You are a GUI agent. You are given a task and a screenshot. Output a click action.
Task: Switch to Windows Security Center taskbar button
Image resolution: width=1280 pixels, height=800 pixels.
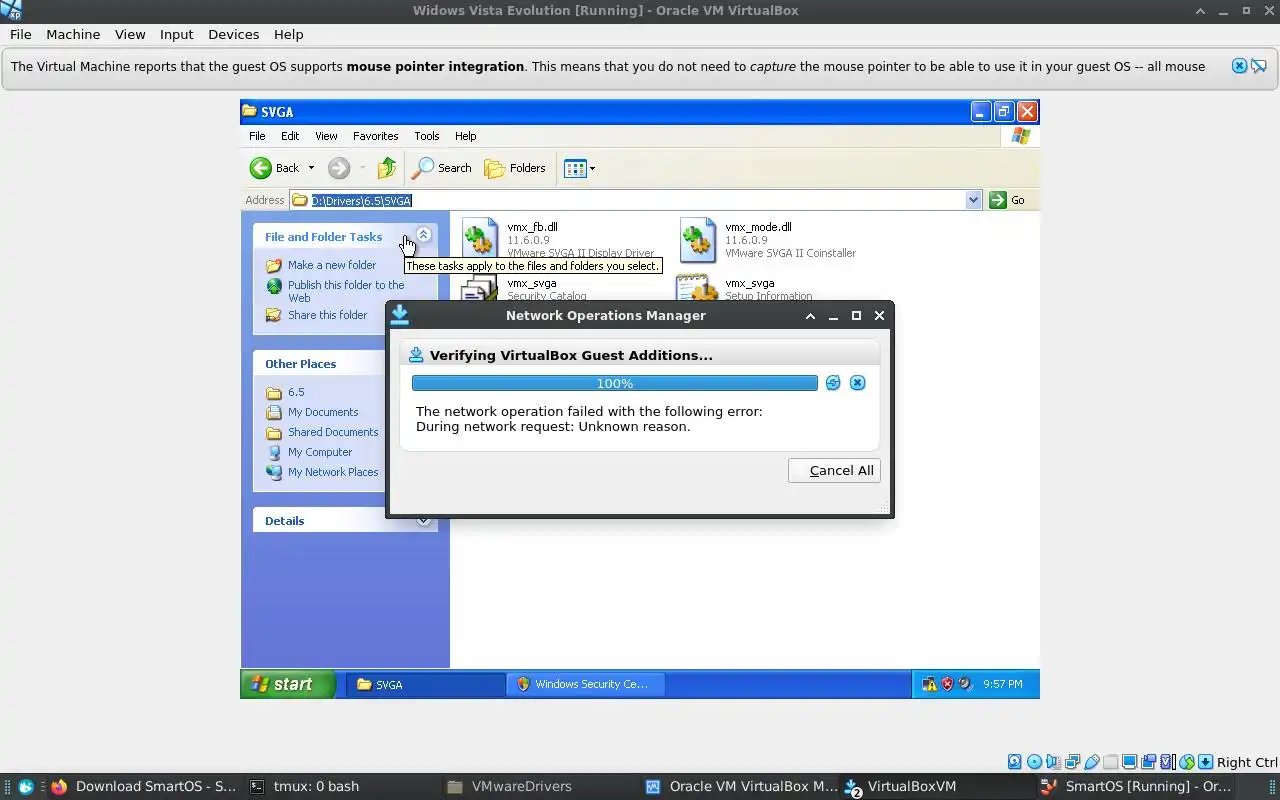coord(586,684)
